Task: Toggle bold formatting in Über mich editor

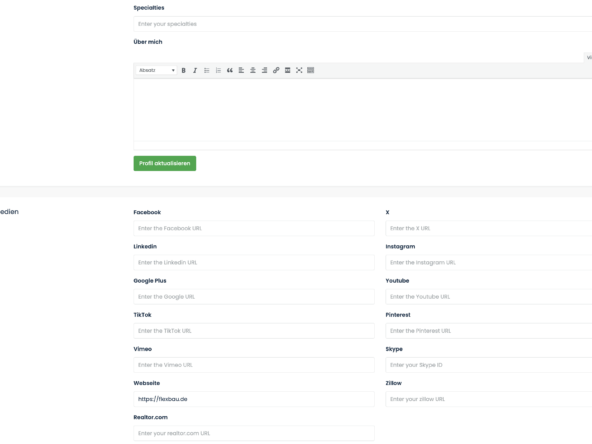Action: point(183,70)
